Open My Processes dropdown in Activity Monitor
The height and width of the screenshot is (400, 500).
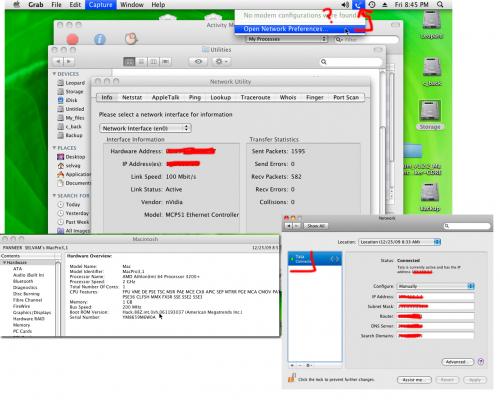pos(286,39)
